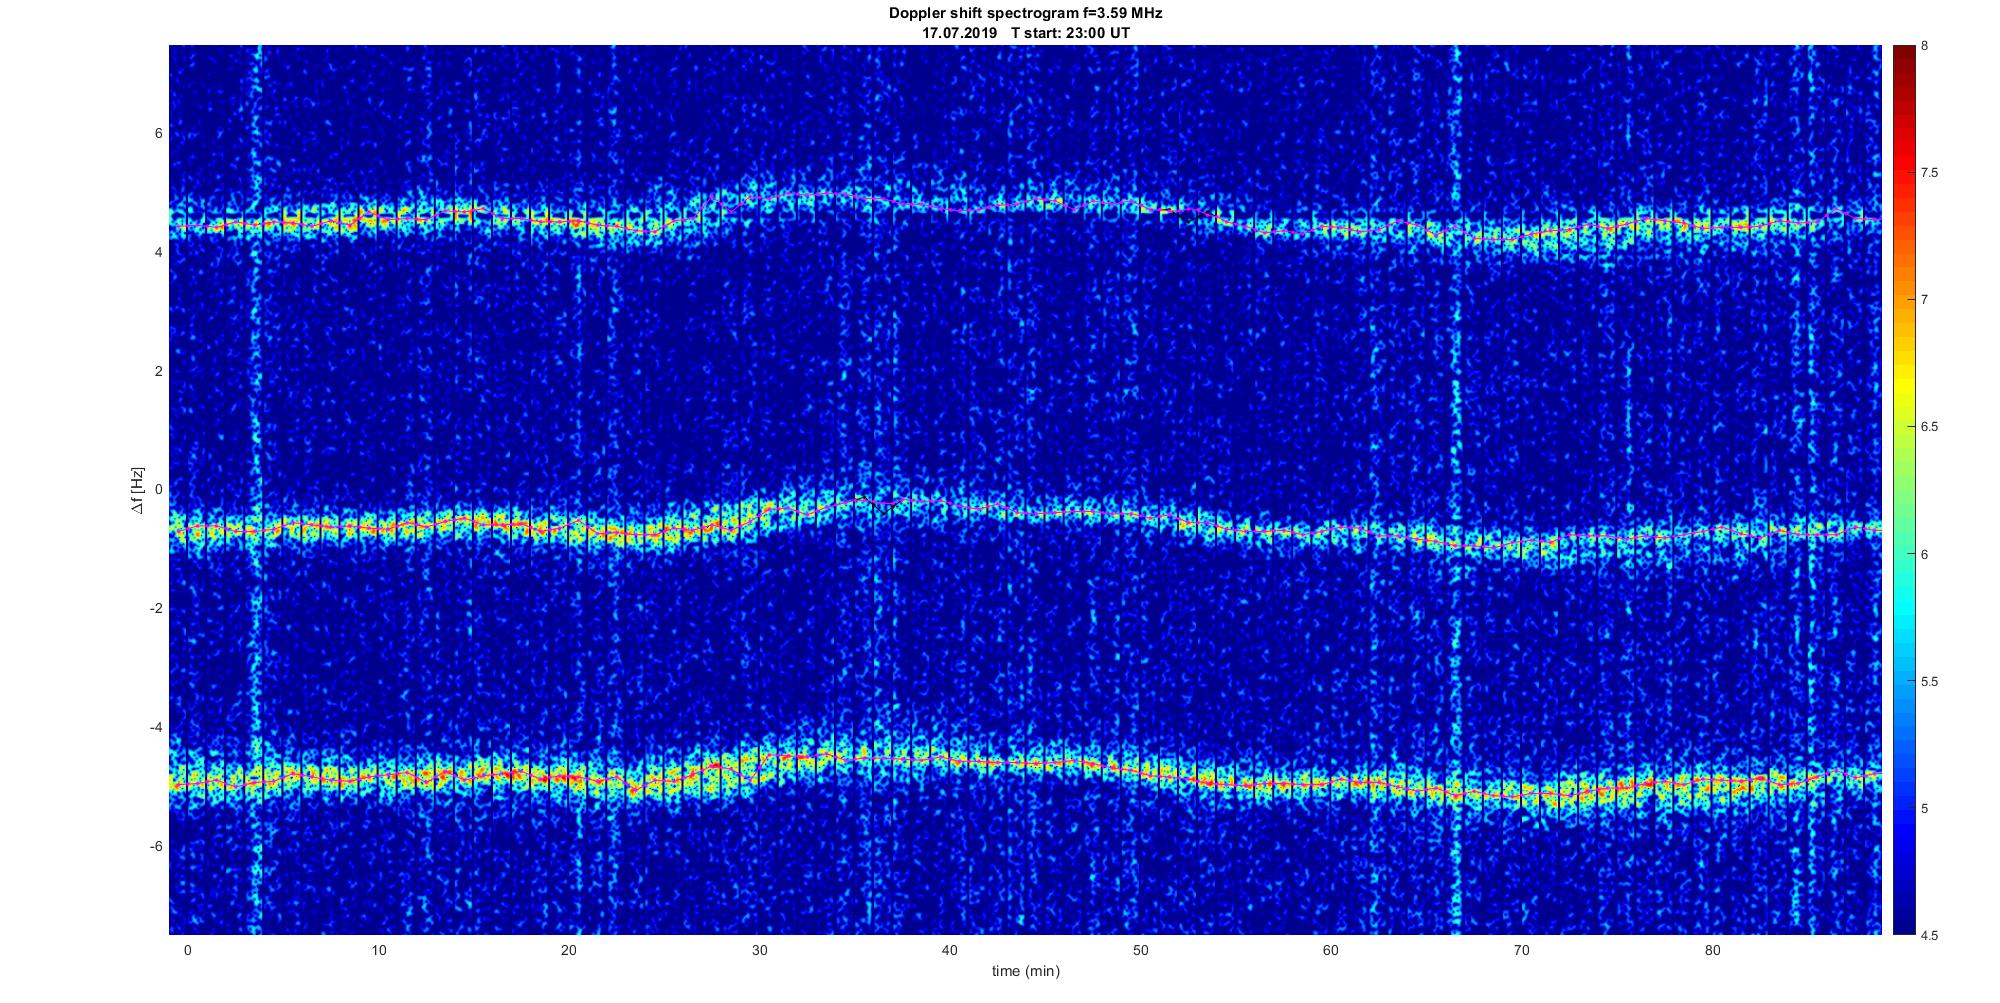Screen dimensions: 2000x1003
Task: Click the lower Doppler trace near -5 Hz
Action: 1026,765
